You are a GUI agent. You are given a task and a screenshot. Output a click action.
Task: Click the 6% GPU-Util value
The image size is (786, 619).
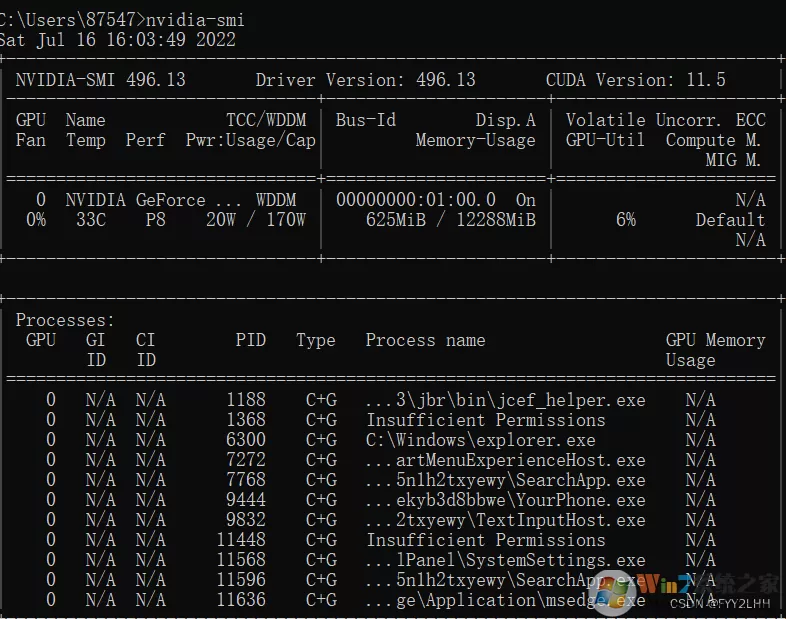(x=626, y=220)
